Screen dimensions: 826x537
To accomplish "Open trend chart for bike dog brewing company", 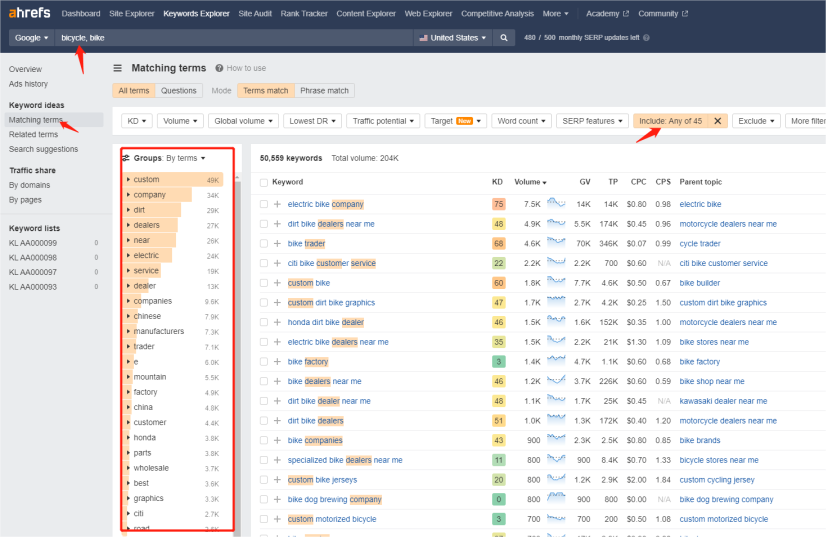I will tap(556, 499).
